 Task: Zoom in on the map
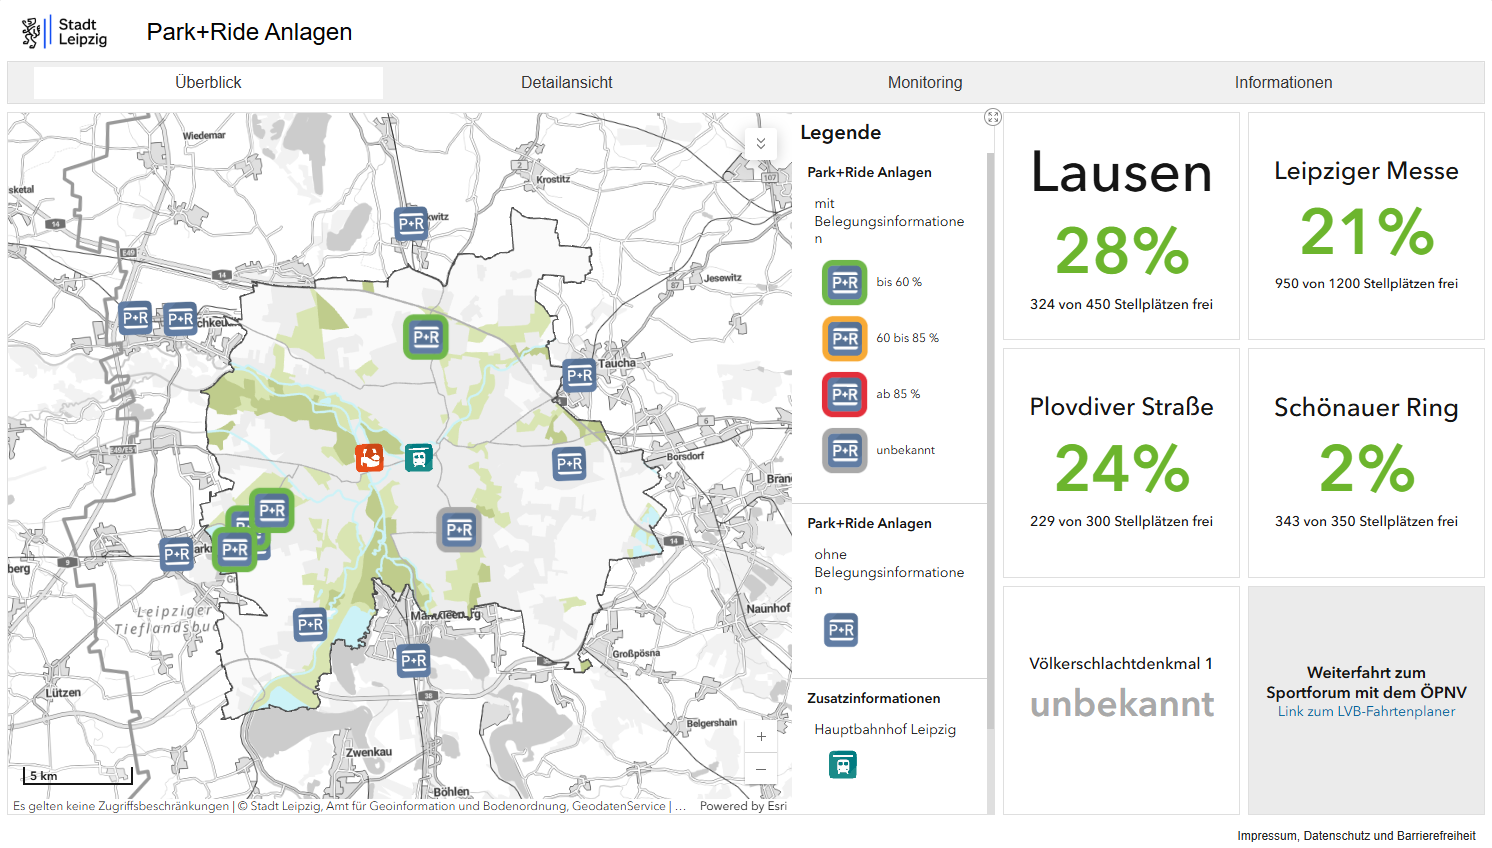coord(761,737)
